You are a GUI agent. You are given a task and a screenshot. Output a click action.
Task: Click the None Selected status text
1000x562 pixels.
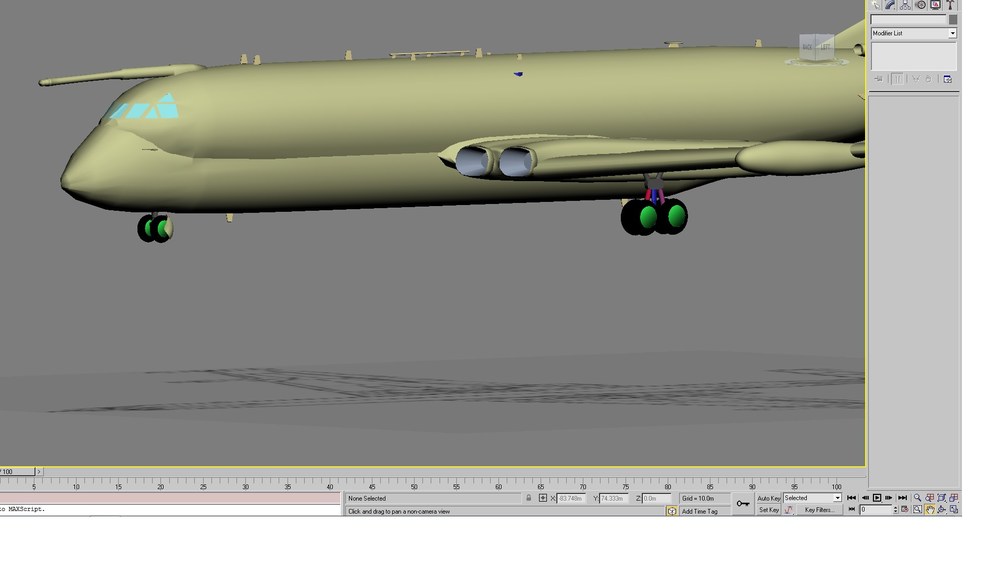point(367,498)
